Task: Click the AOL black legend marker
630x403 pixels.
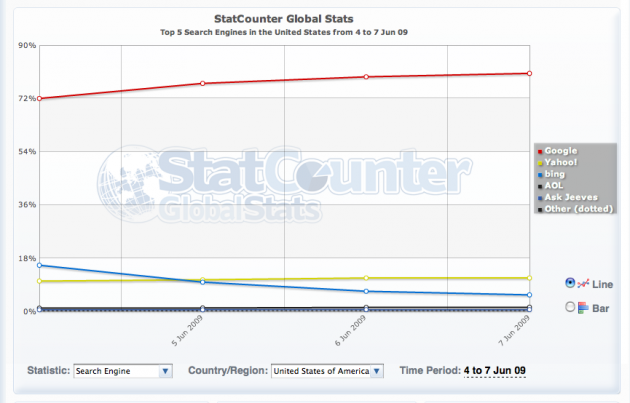Action: (540, 185)
